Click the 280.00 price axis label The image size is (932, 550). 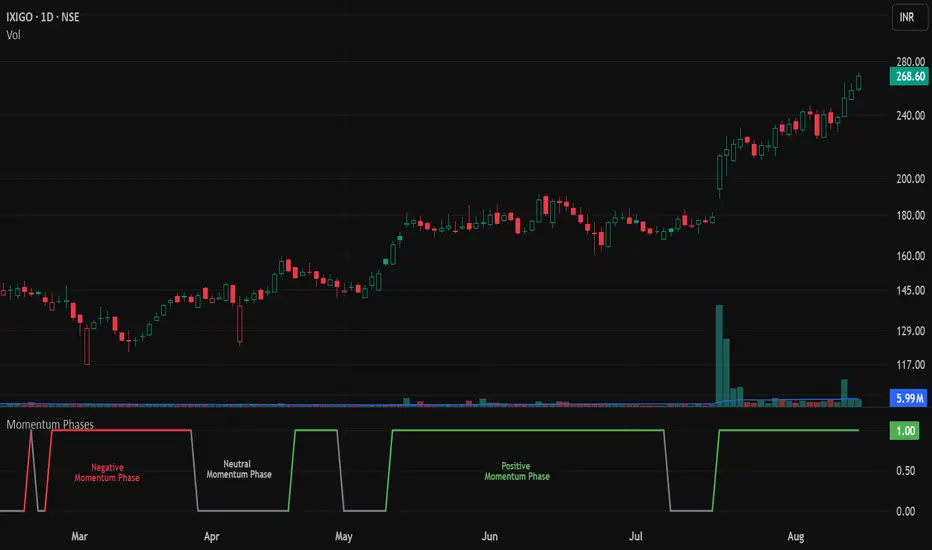[910, 61]
